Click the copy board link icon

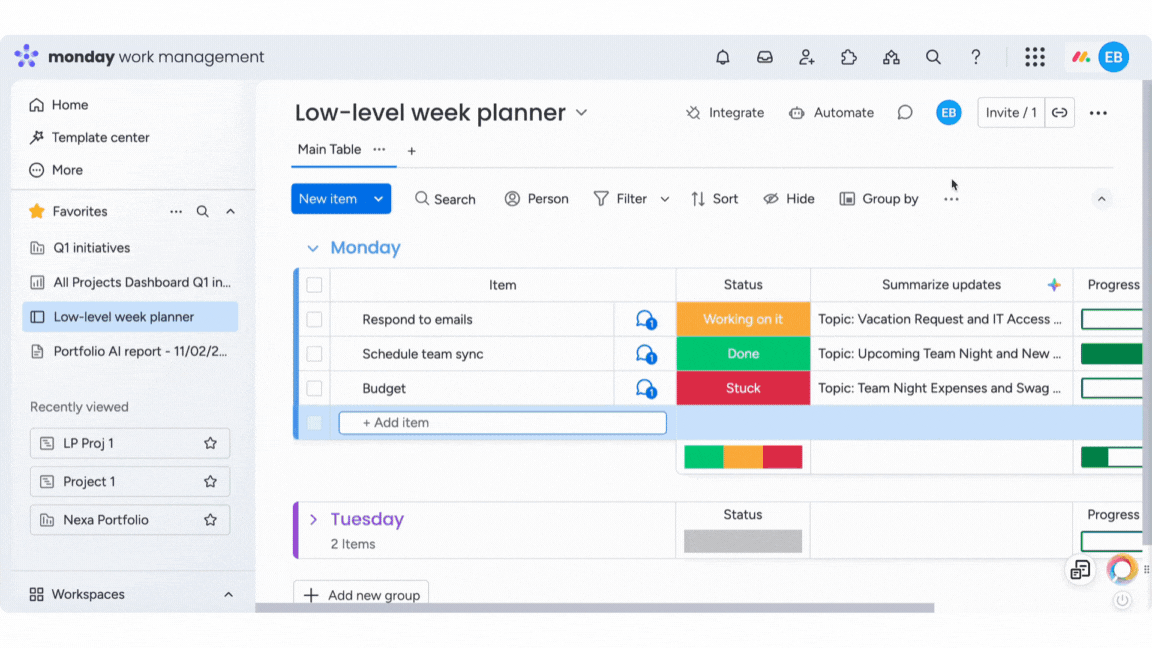(1059, 113)
